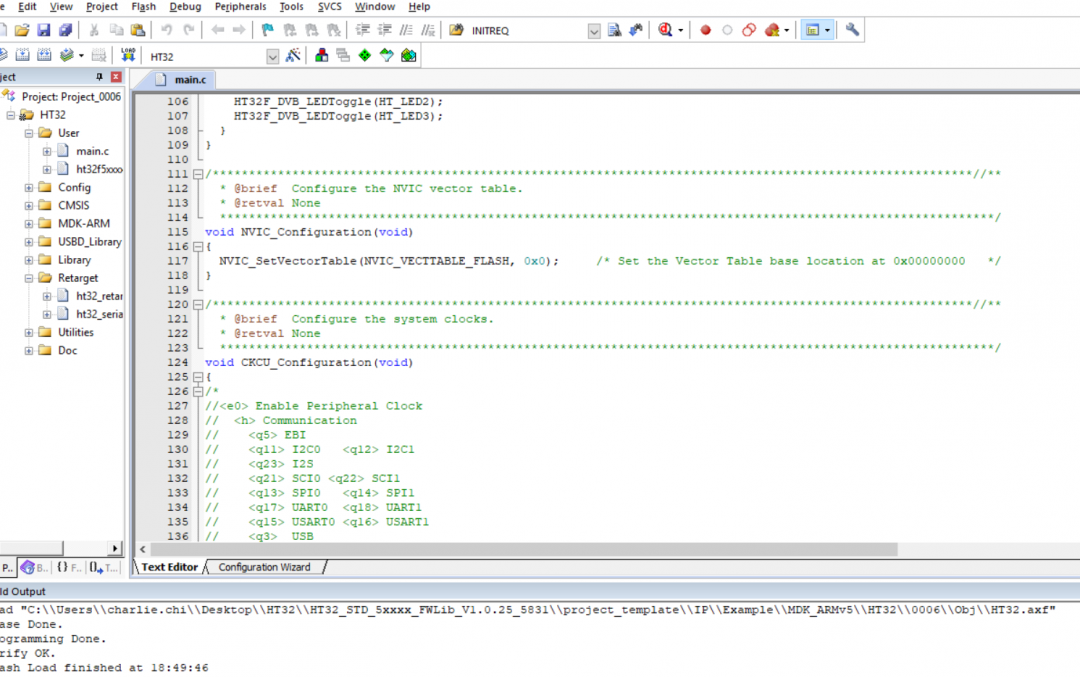The width and height of the screenshot is (1080, 677).
Task: Open the debug session dropdown arrow
Action: [x=681, y=30]
